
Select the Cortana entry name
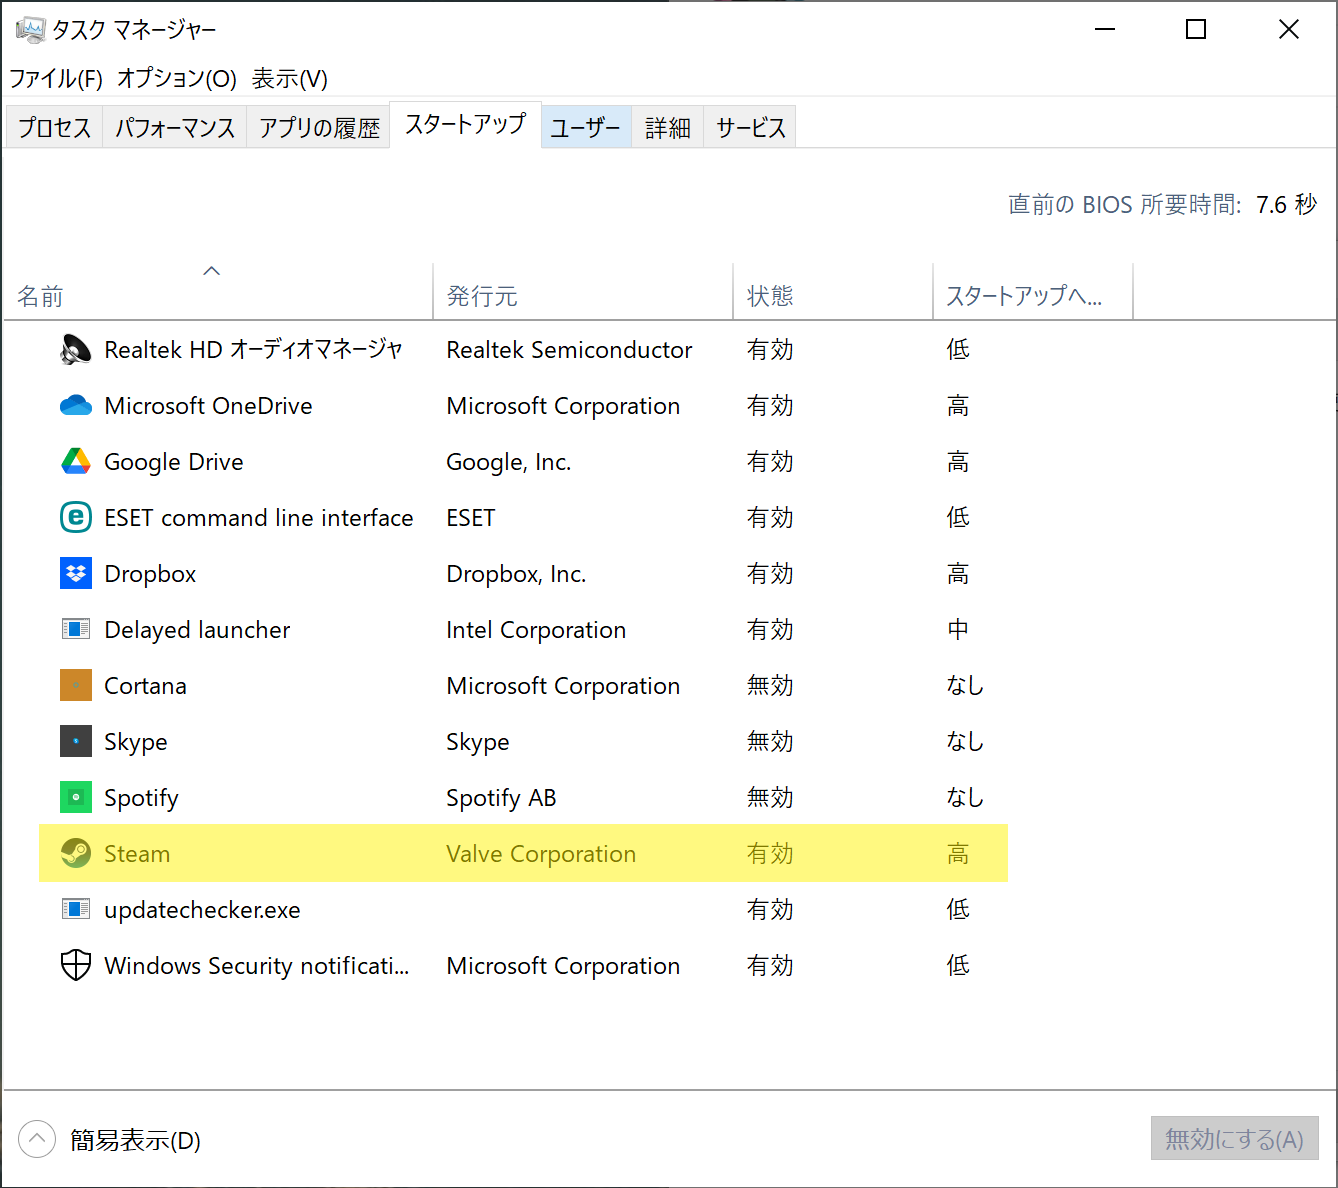tap(145, 686)
